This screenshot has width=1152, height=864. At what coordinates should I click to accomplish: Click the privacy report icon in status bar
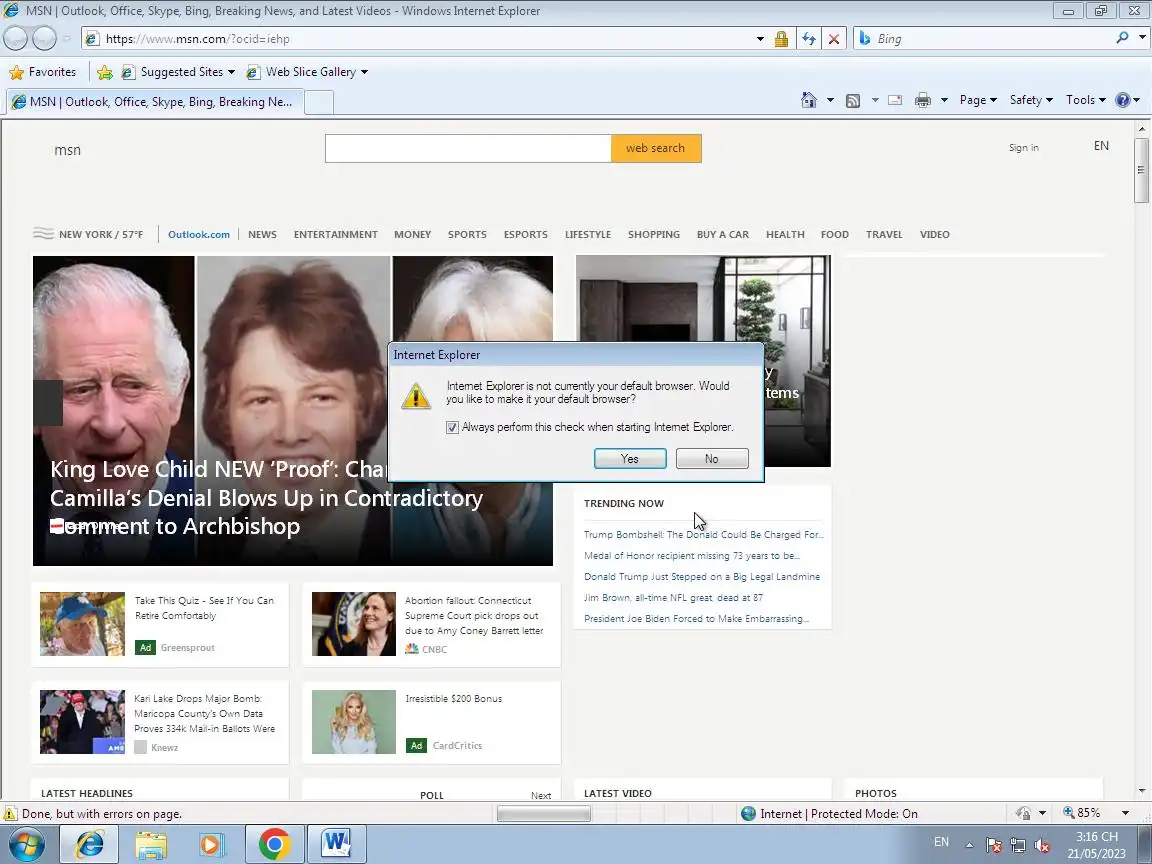point(1023,813)
